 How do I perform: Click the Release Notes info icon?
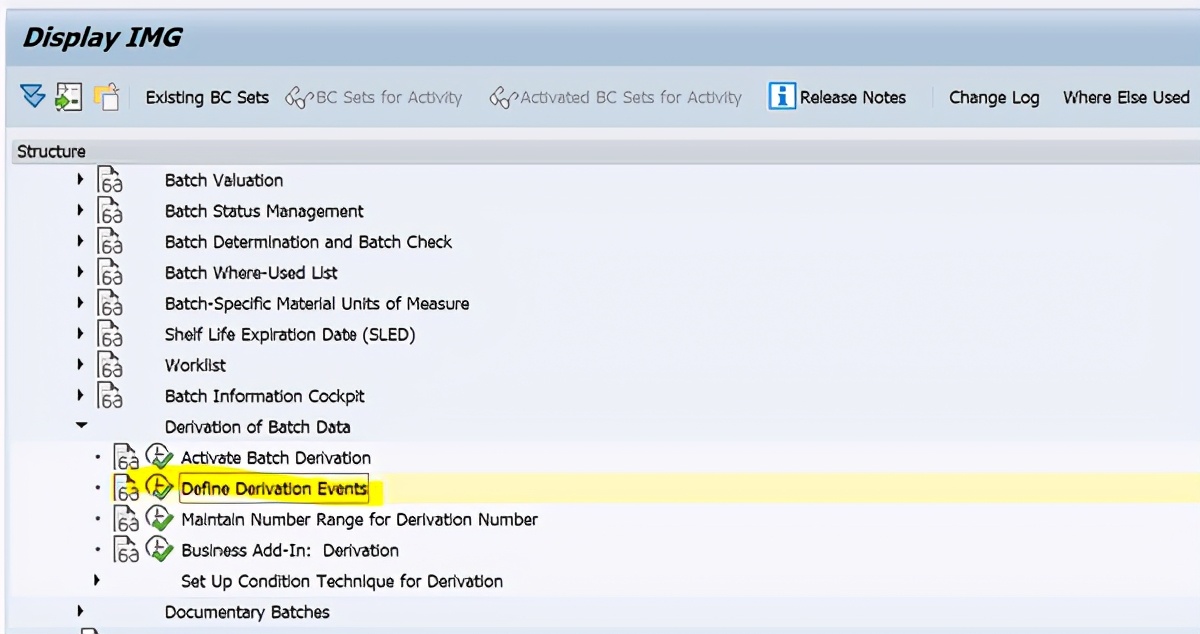pyautogui.click(x=783, y=96)
